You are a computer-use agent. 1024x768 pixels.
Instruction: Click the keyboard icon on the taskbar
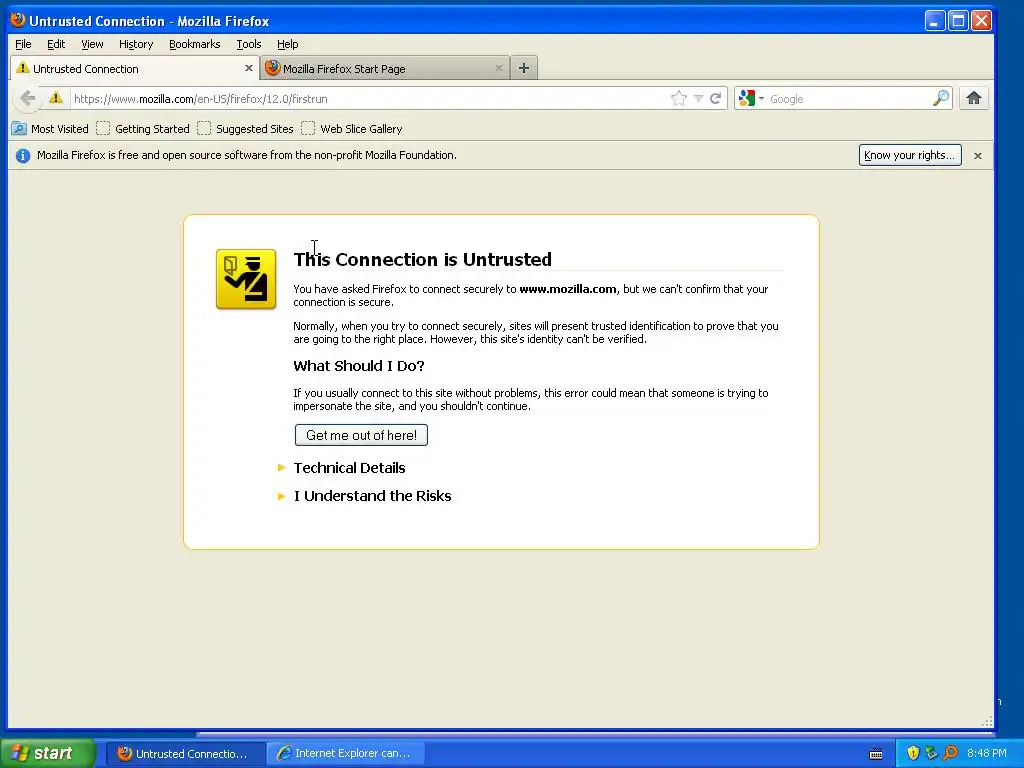pos(876,754)
